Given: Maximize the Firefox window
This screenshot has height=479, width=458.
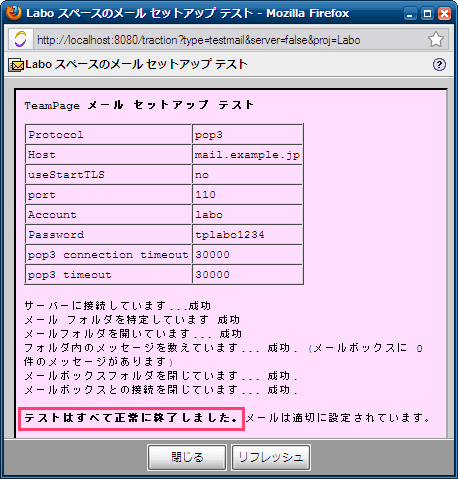Looking at the screenshot, I should point(427,14).
